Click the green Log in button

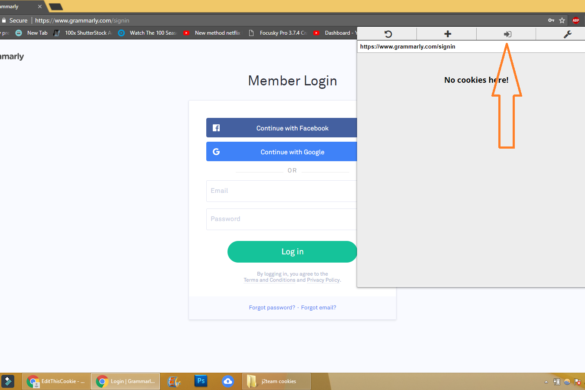click(x=292, y=252)
